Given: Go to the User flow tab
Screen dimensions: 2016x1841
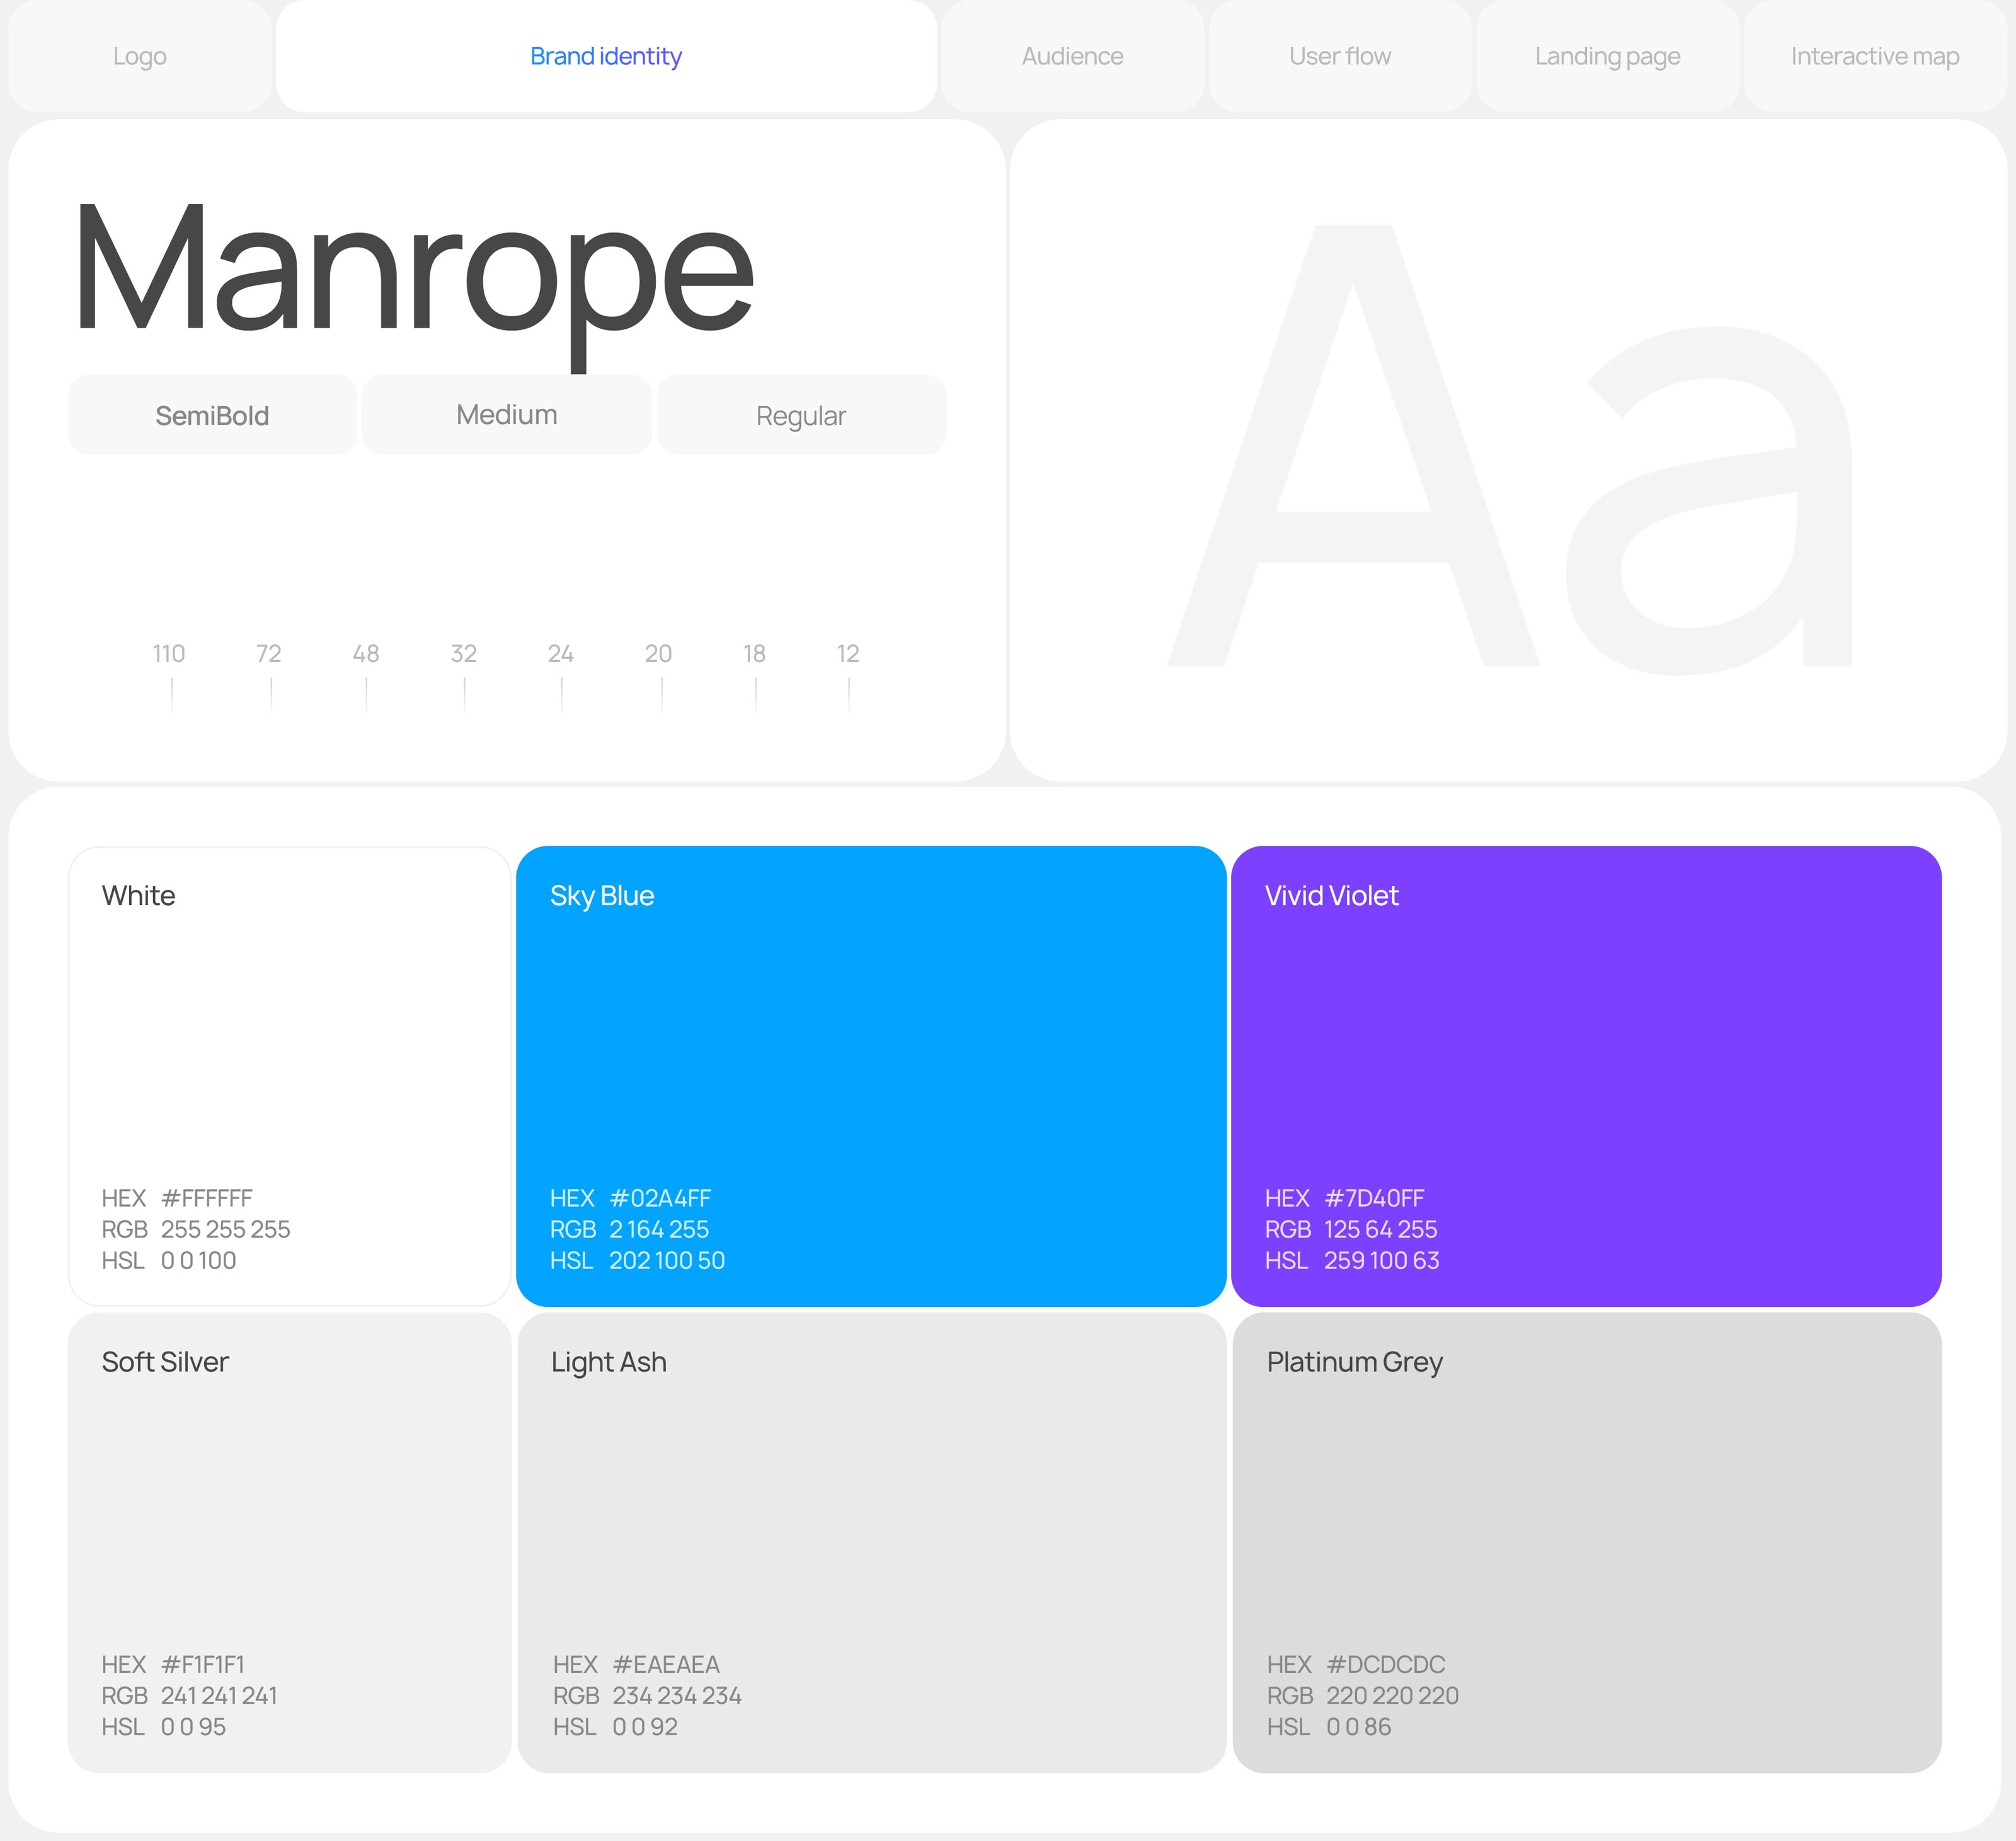Looking at the screenshot, I should [x=1339, y=56].
